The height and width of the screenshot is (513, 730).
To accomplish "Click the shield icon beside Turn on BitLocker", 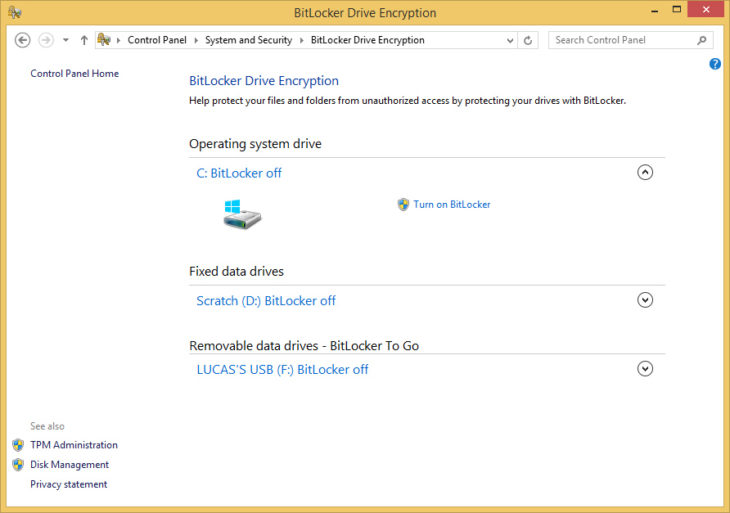I will pyautogui.click(x=403, y=204).
